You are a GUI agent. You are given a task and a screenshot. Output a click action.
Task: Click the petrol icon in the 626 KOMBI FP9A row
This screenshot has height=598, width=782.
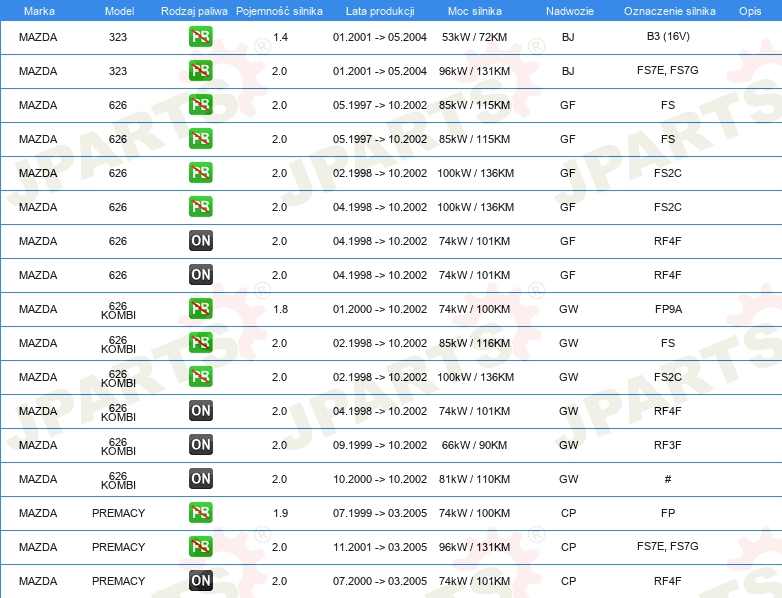coord(200,309)
